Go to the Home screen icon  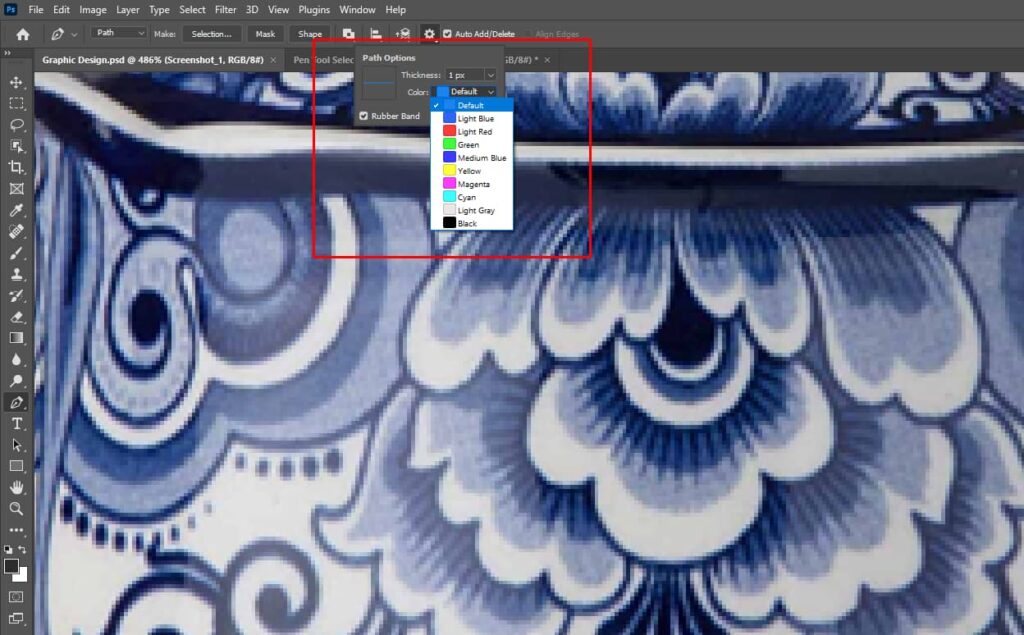(23, 34)
